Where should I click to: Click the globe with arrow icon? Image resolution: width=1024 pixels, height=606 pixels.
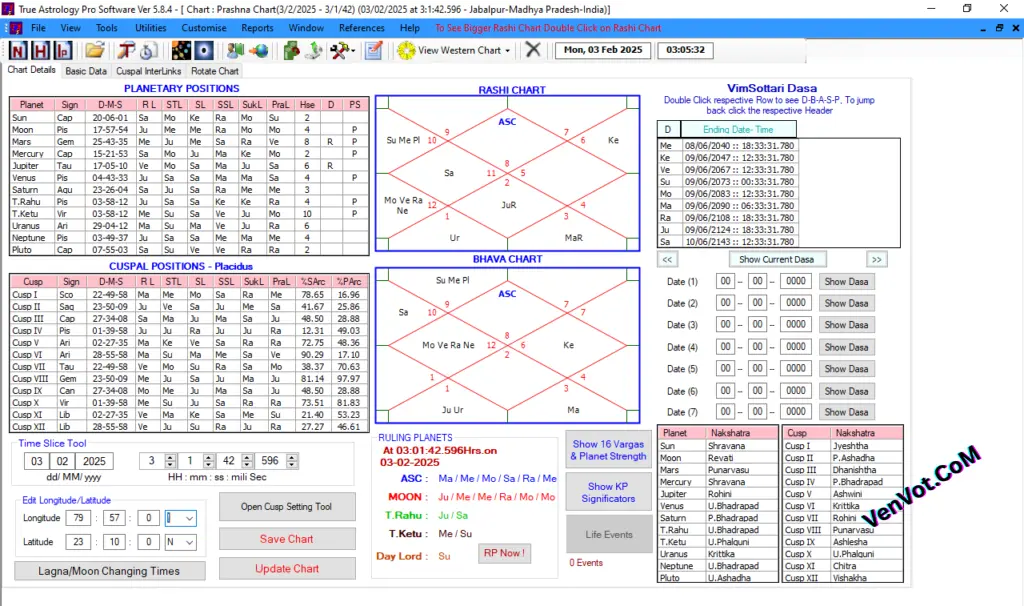point(259,50)
